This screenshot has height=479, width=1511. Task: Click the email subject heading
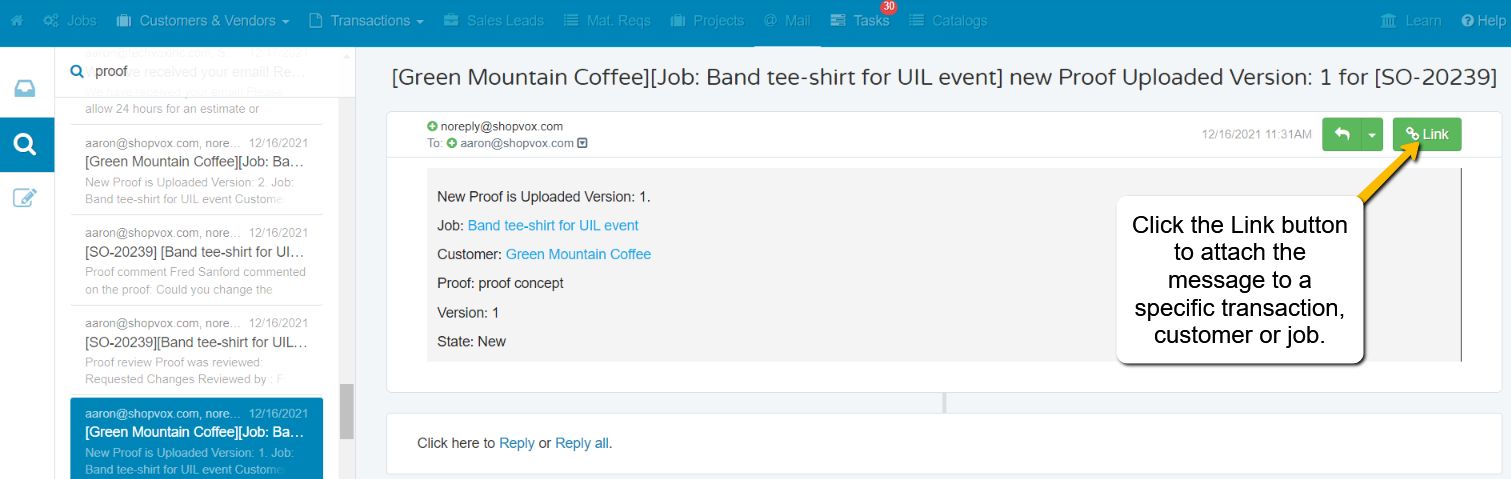tap(944, 77)
